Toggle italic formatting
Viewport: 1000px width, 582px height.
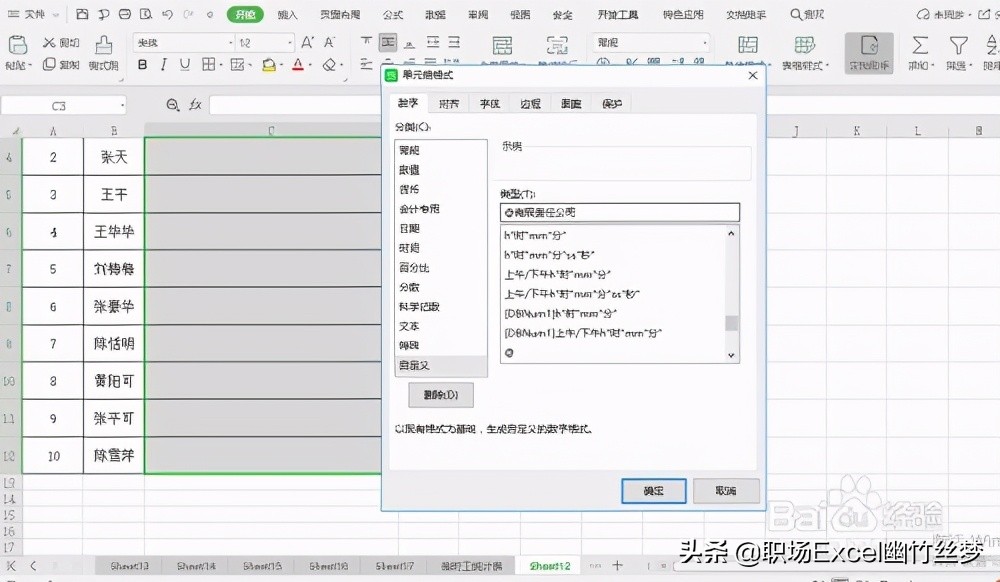tap(163, 64)
